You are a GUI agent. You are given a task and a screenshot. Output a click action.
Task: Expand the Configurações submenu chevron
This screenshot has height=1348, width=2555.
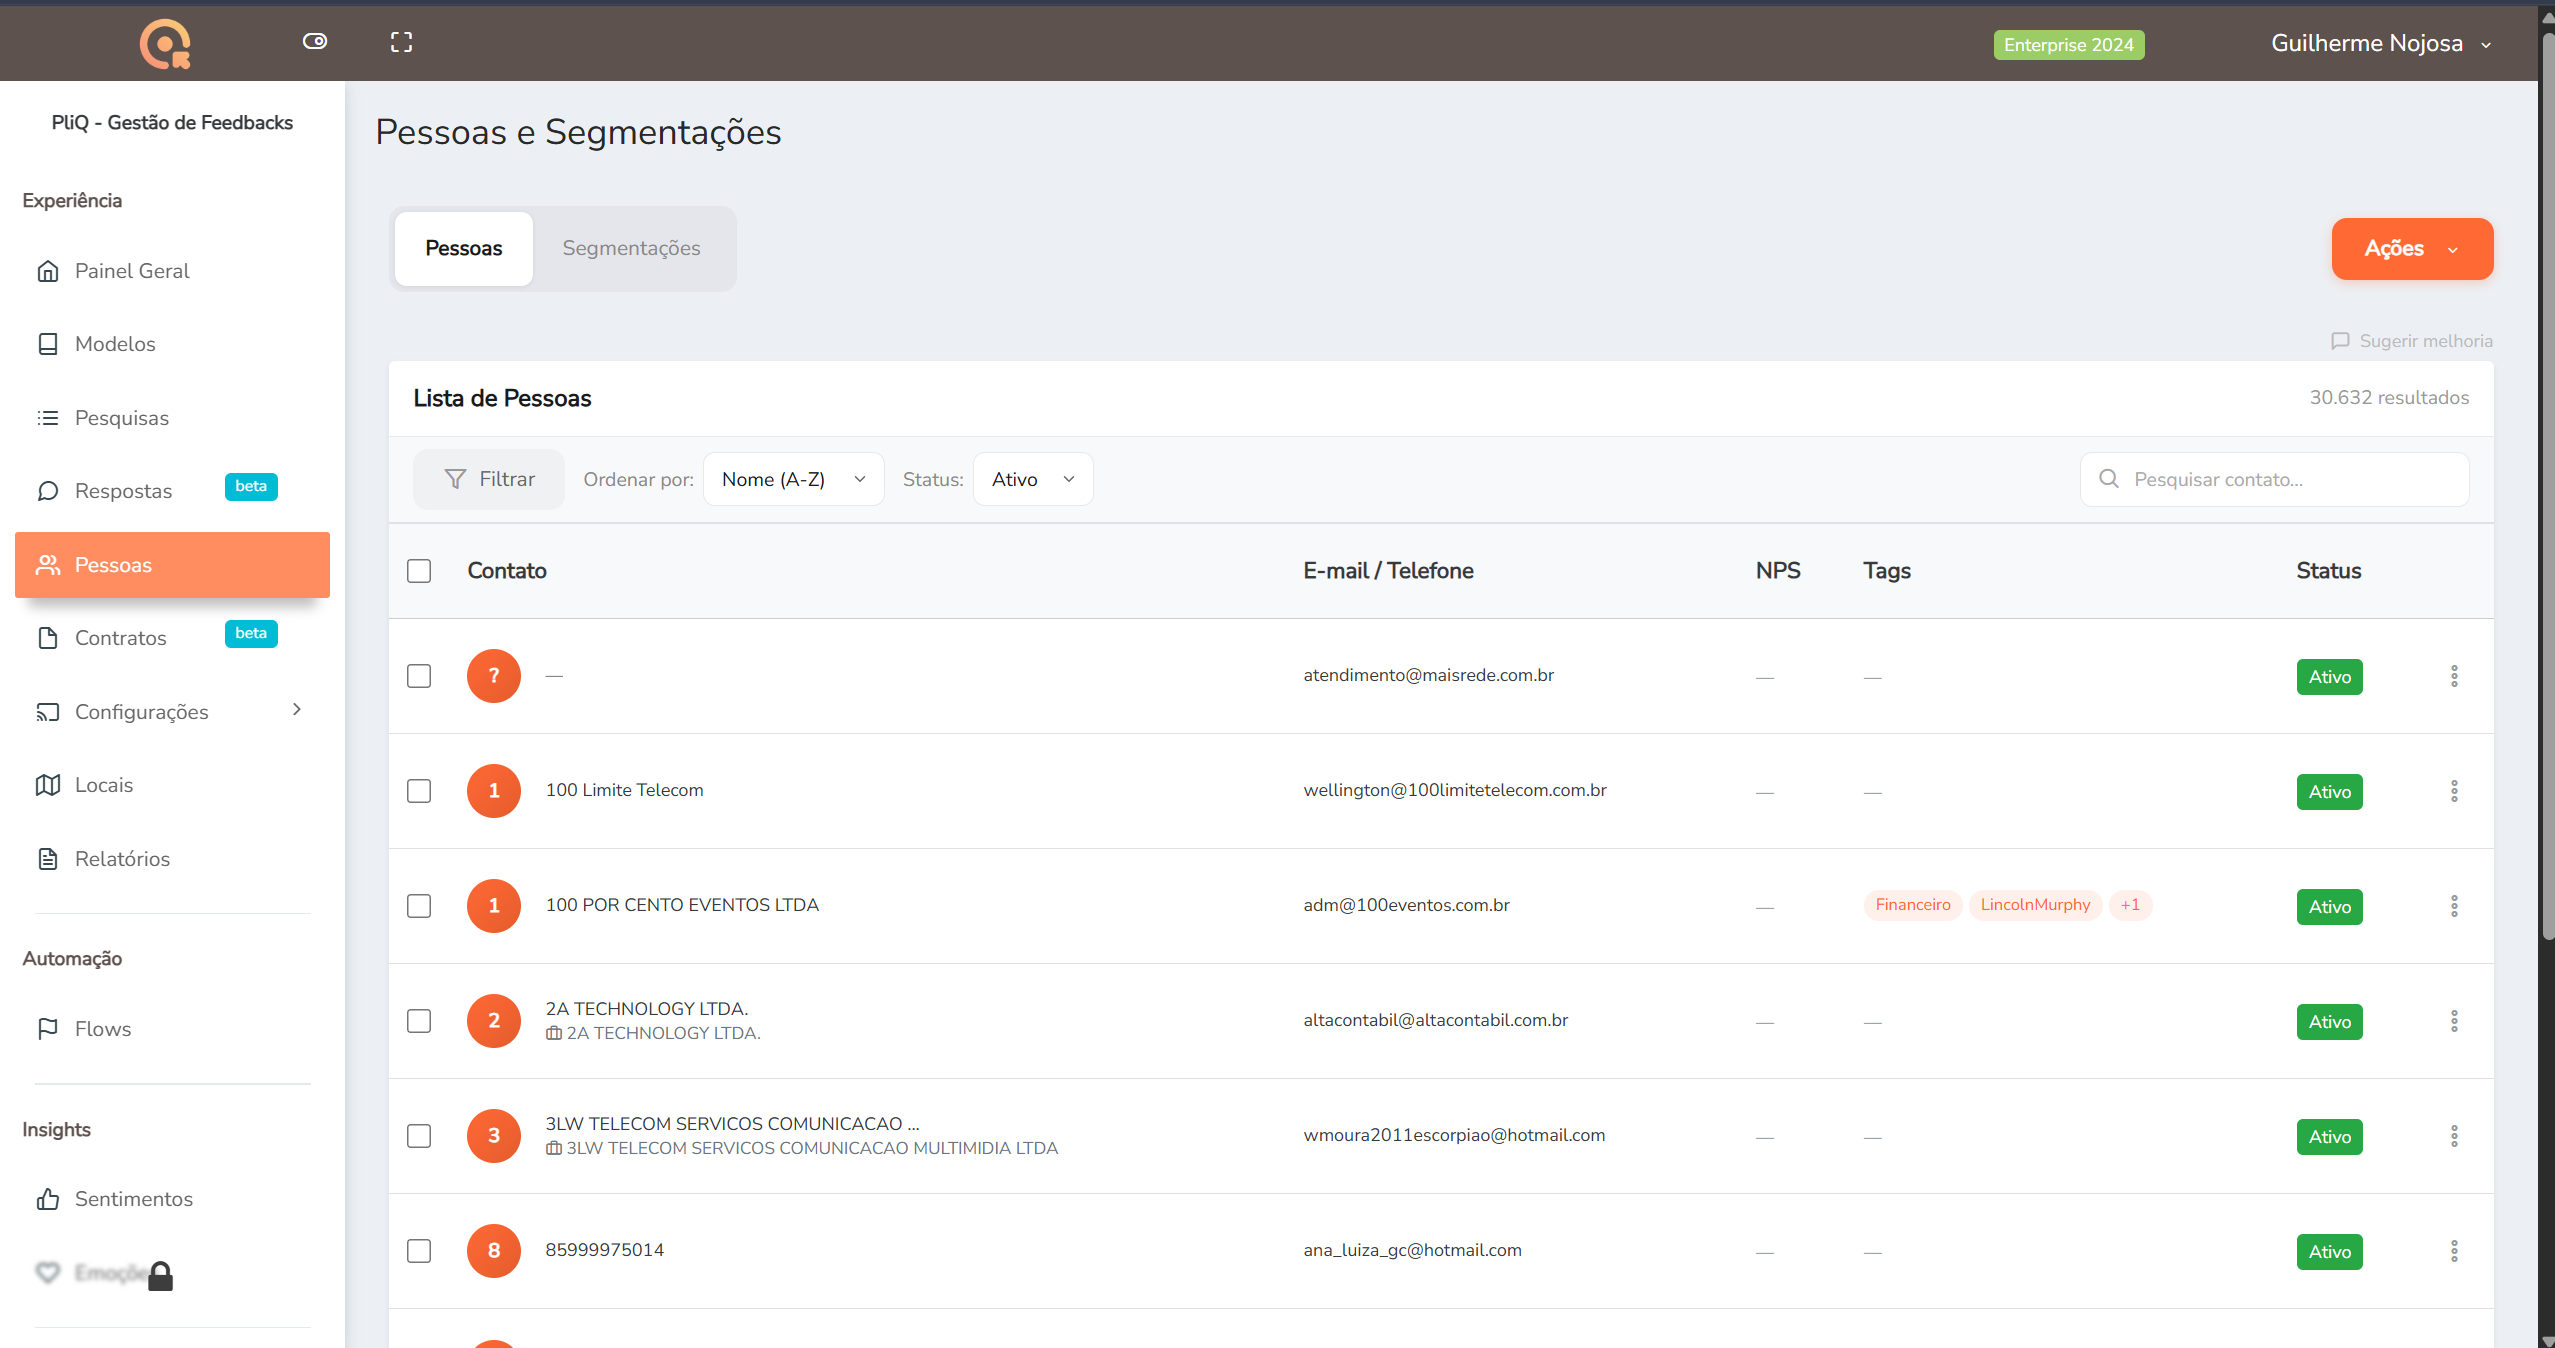[297, 710]
